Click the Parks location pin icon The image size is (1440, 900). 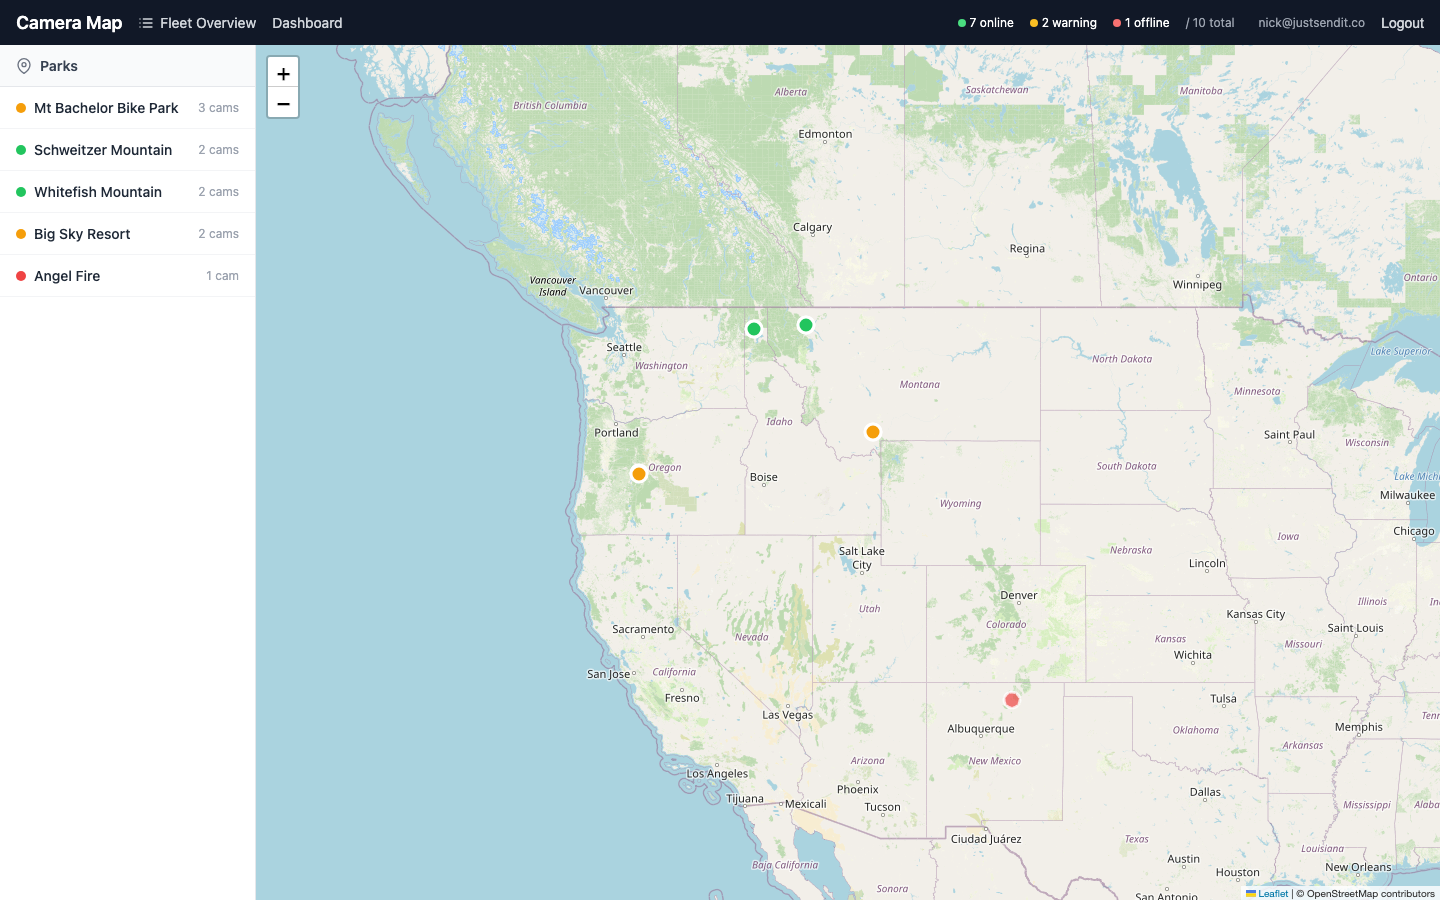point(22,66)
